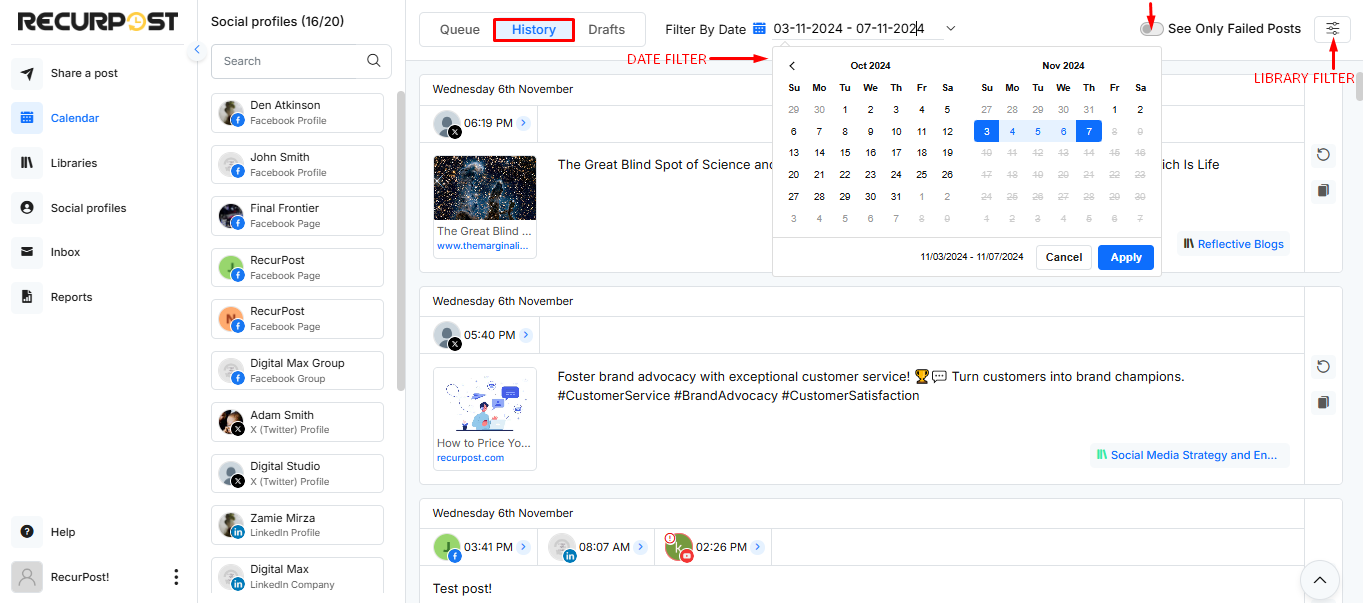Open www.themarginali... link preview
Screen dimensions: 1363x603
pyautogui.click(x=482, y=246)
